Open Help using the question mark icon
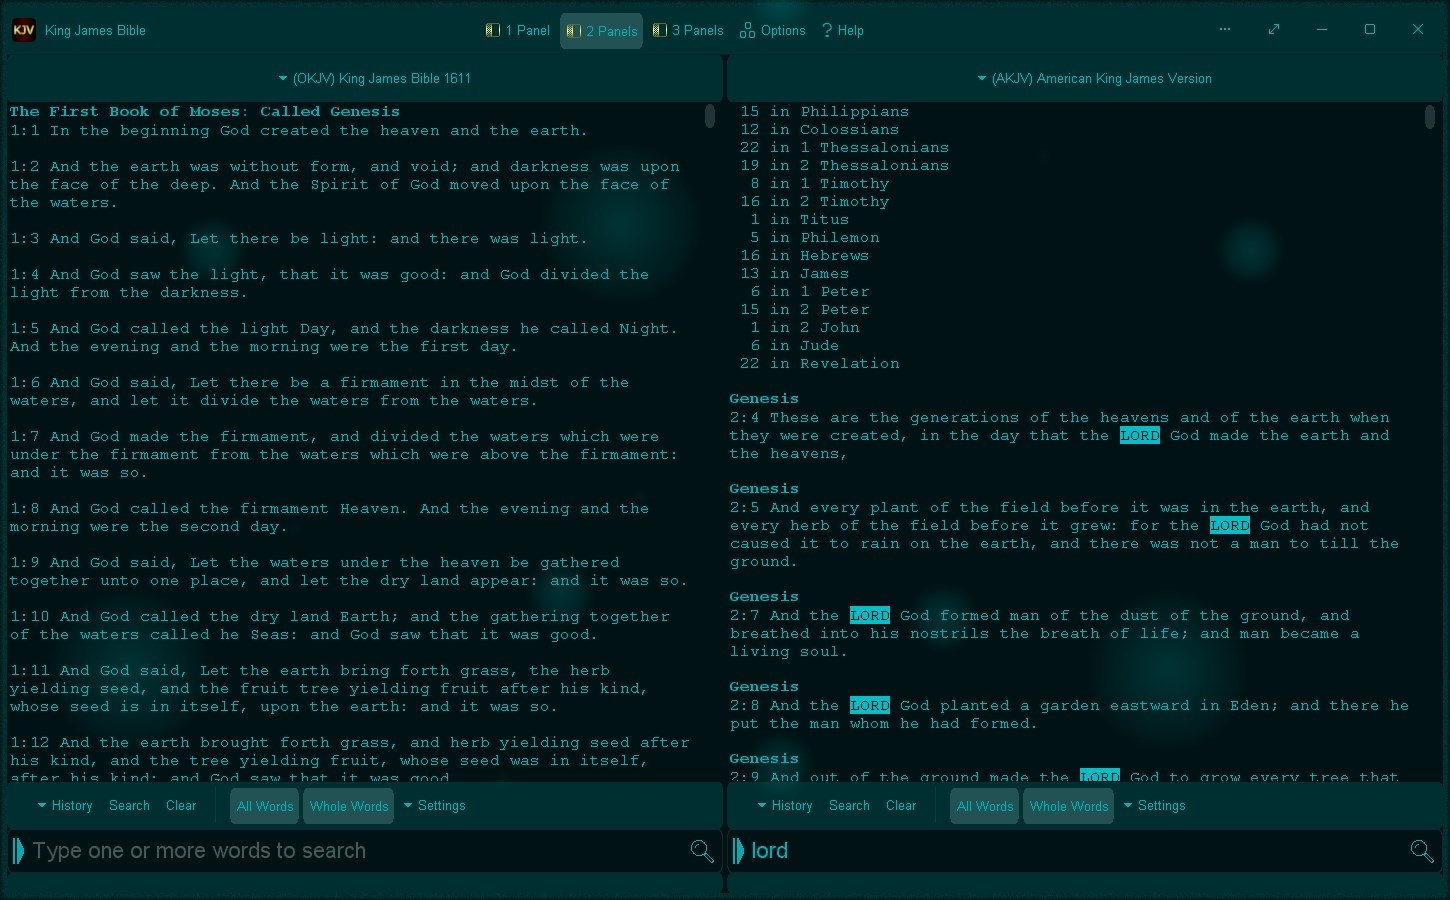 pyautogui.click(x=826, y=29)
